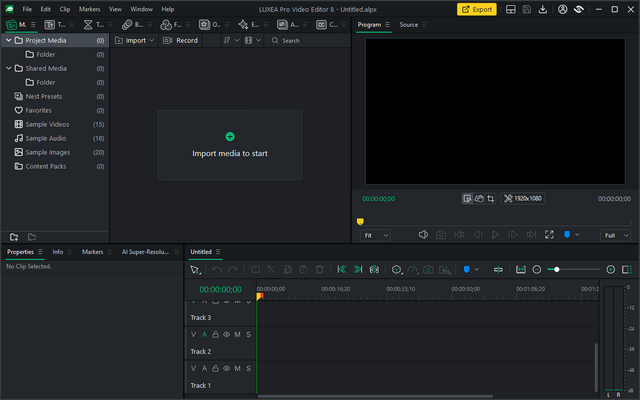Lock Track 2 with padlock icon
This screenshot has height=400, width=640.
[216, 335]
